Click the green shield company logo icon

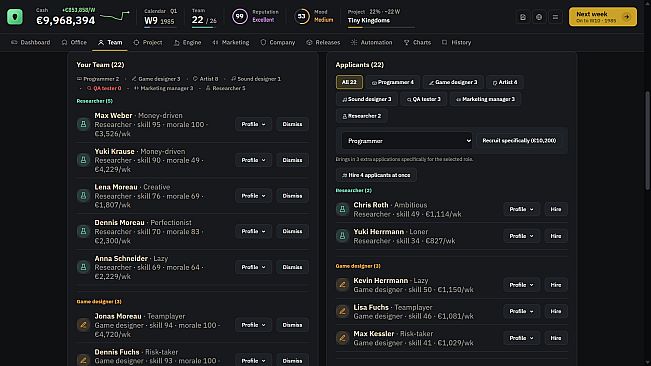[15, 17]
